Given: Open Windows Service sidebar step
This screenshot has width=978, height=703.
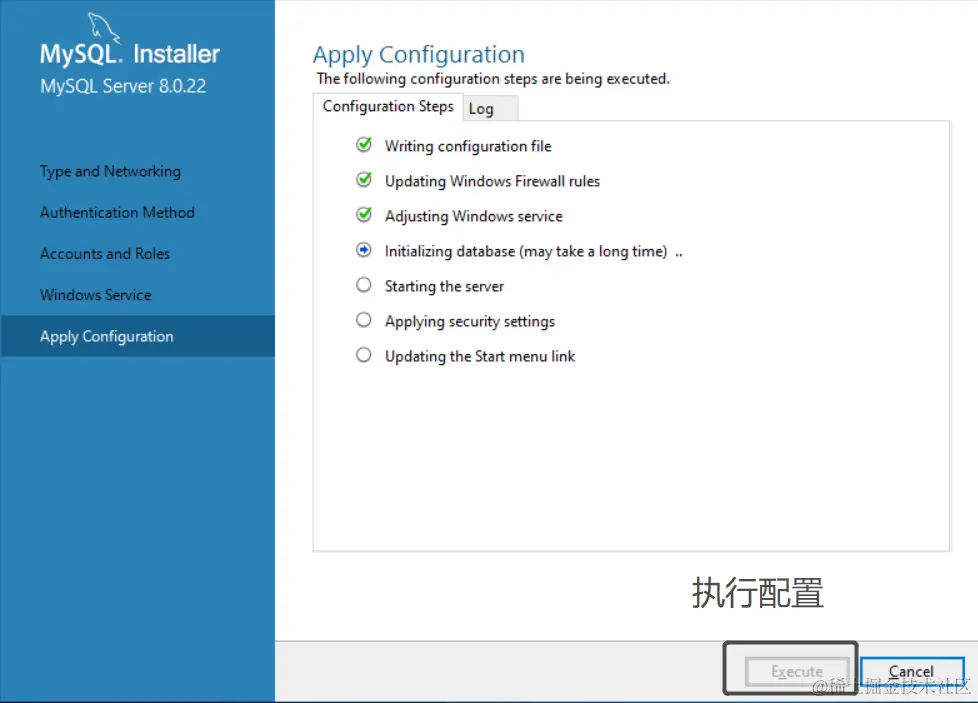Looking at the screenshot, I should (95, 295).
